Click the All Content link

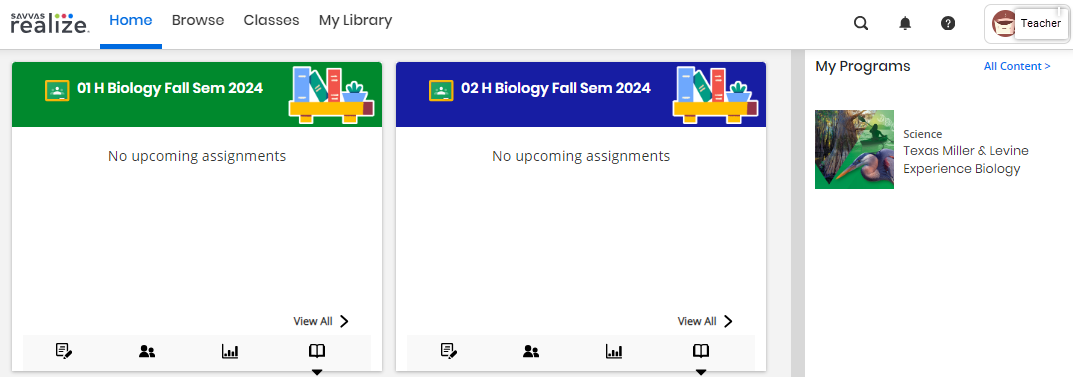pyautogui.click(x=1017, y=66)
